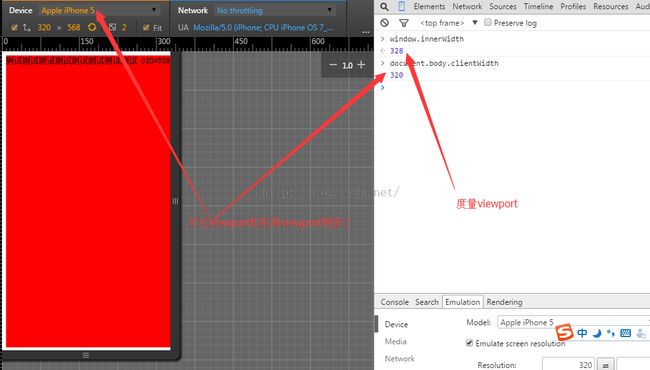Click the Sogou input method S logo
This screenshot has height=370, width=650.
[564, 332]
